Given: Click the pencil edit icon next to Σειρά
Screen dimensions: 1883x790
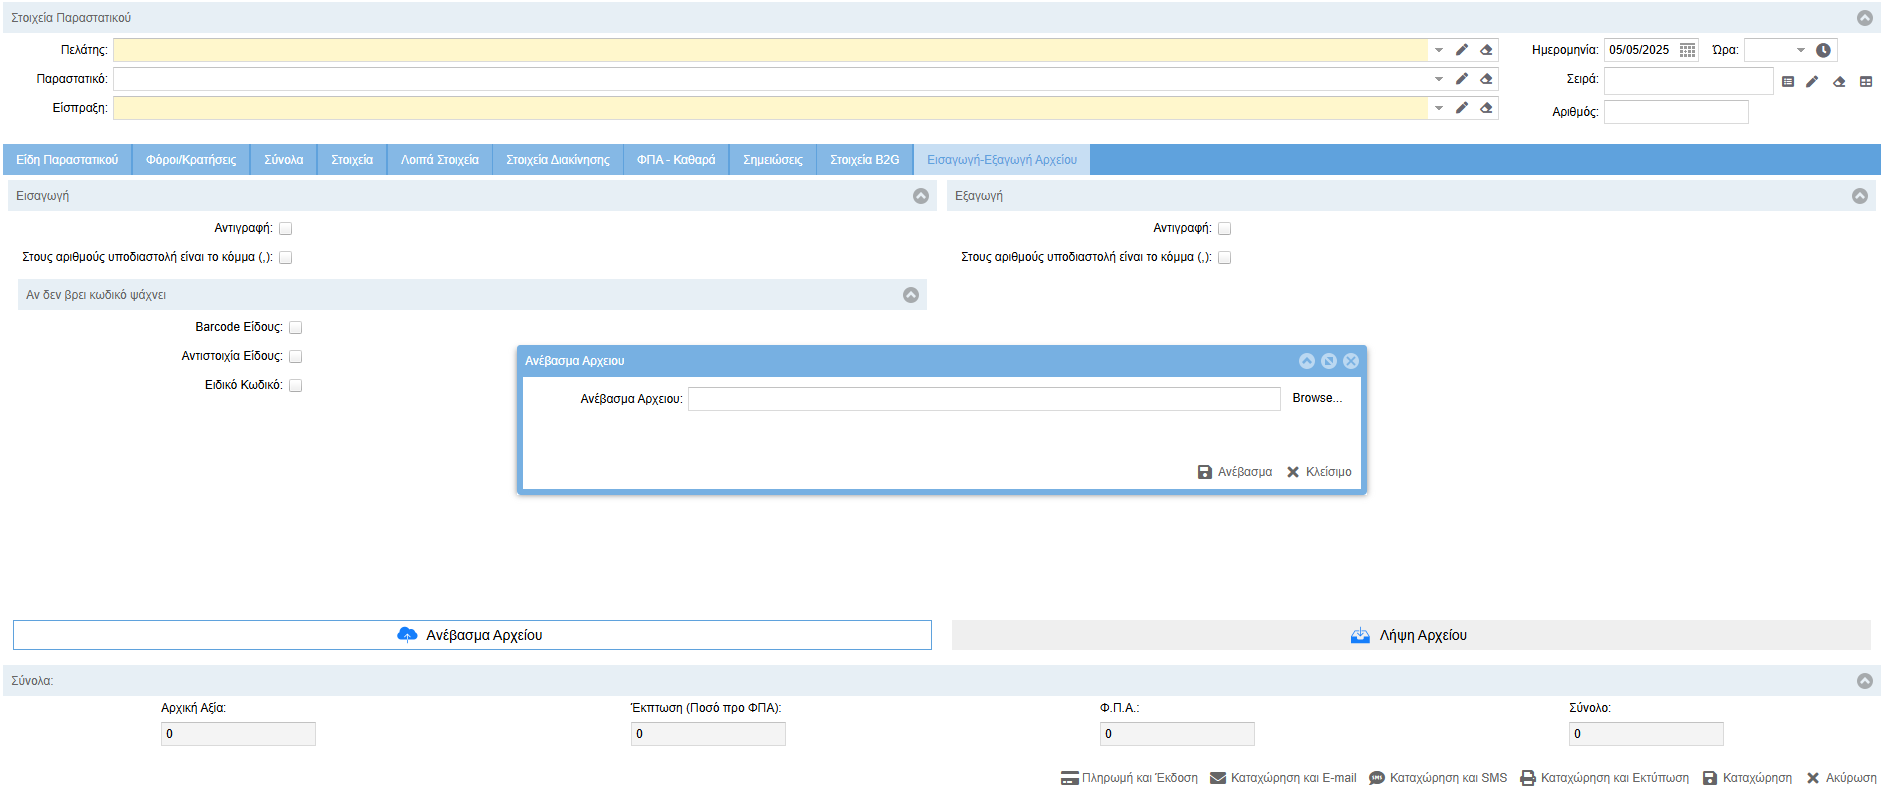Looking at the screenshot, I should [x=1812, y=82].
